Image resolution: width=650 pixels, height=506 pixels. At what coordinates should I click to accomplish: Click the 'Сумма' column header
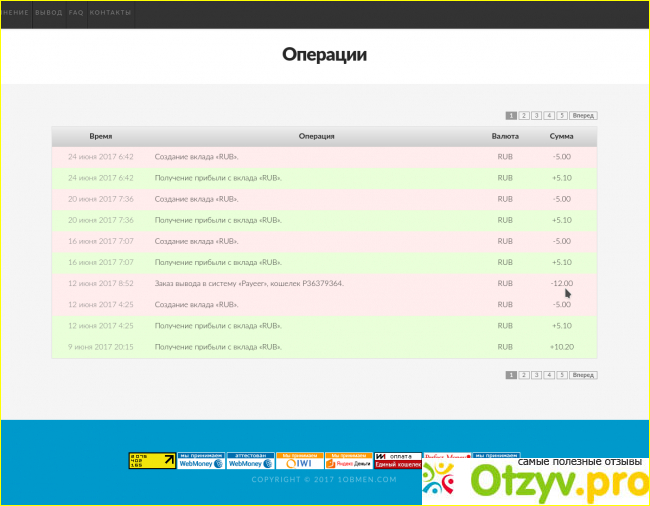[x=561, y=136]
